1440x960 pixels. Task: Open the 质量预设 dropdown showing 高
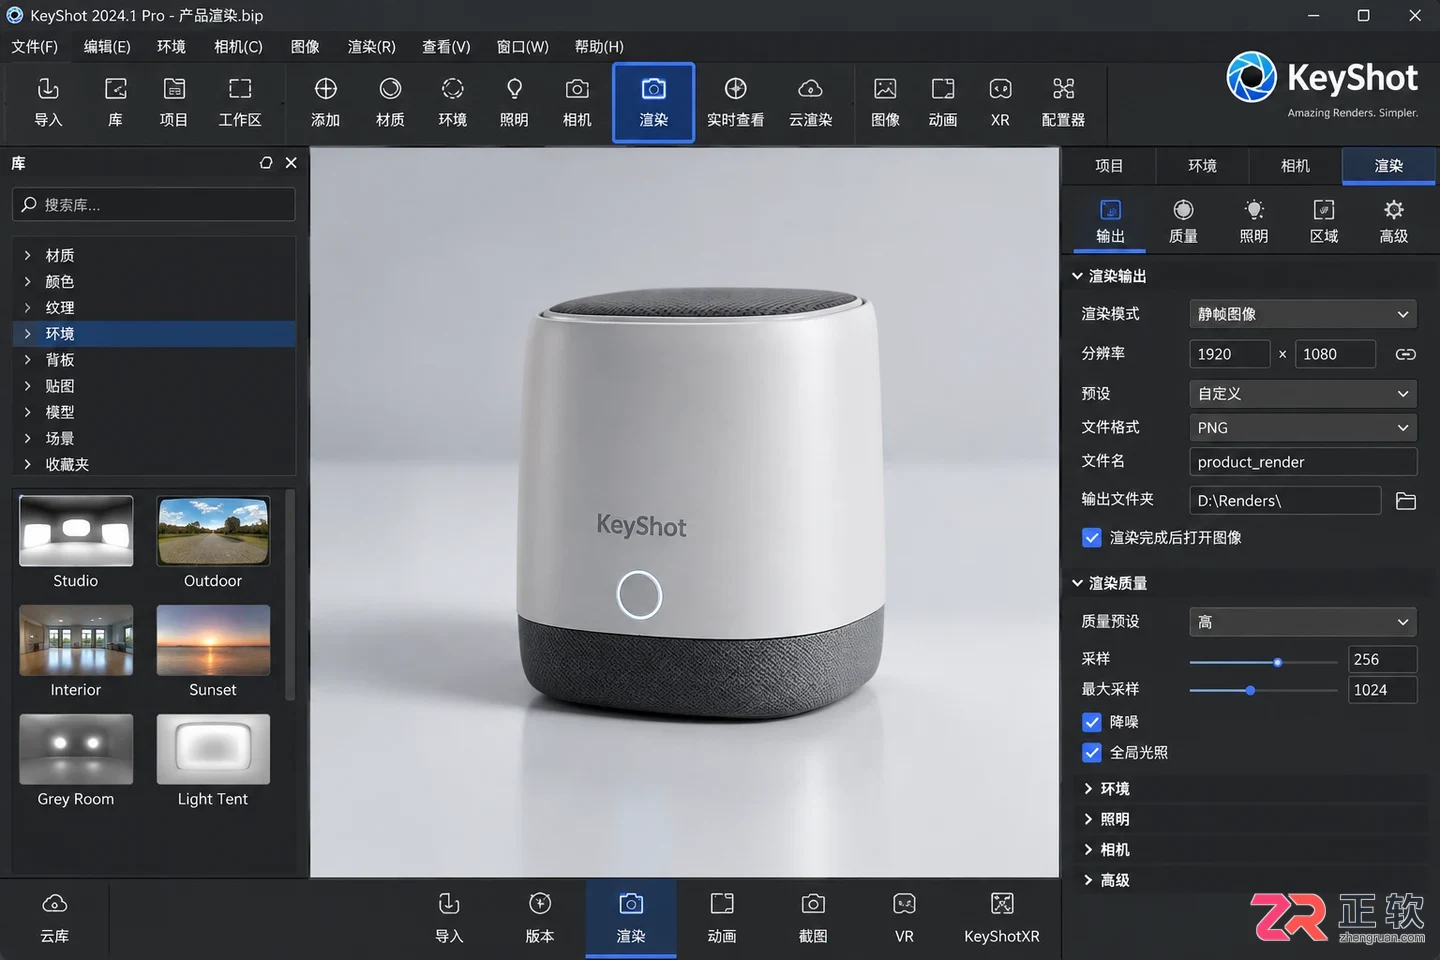pyautogui.click(x=1303, y=622)
